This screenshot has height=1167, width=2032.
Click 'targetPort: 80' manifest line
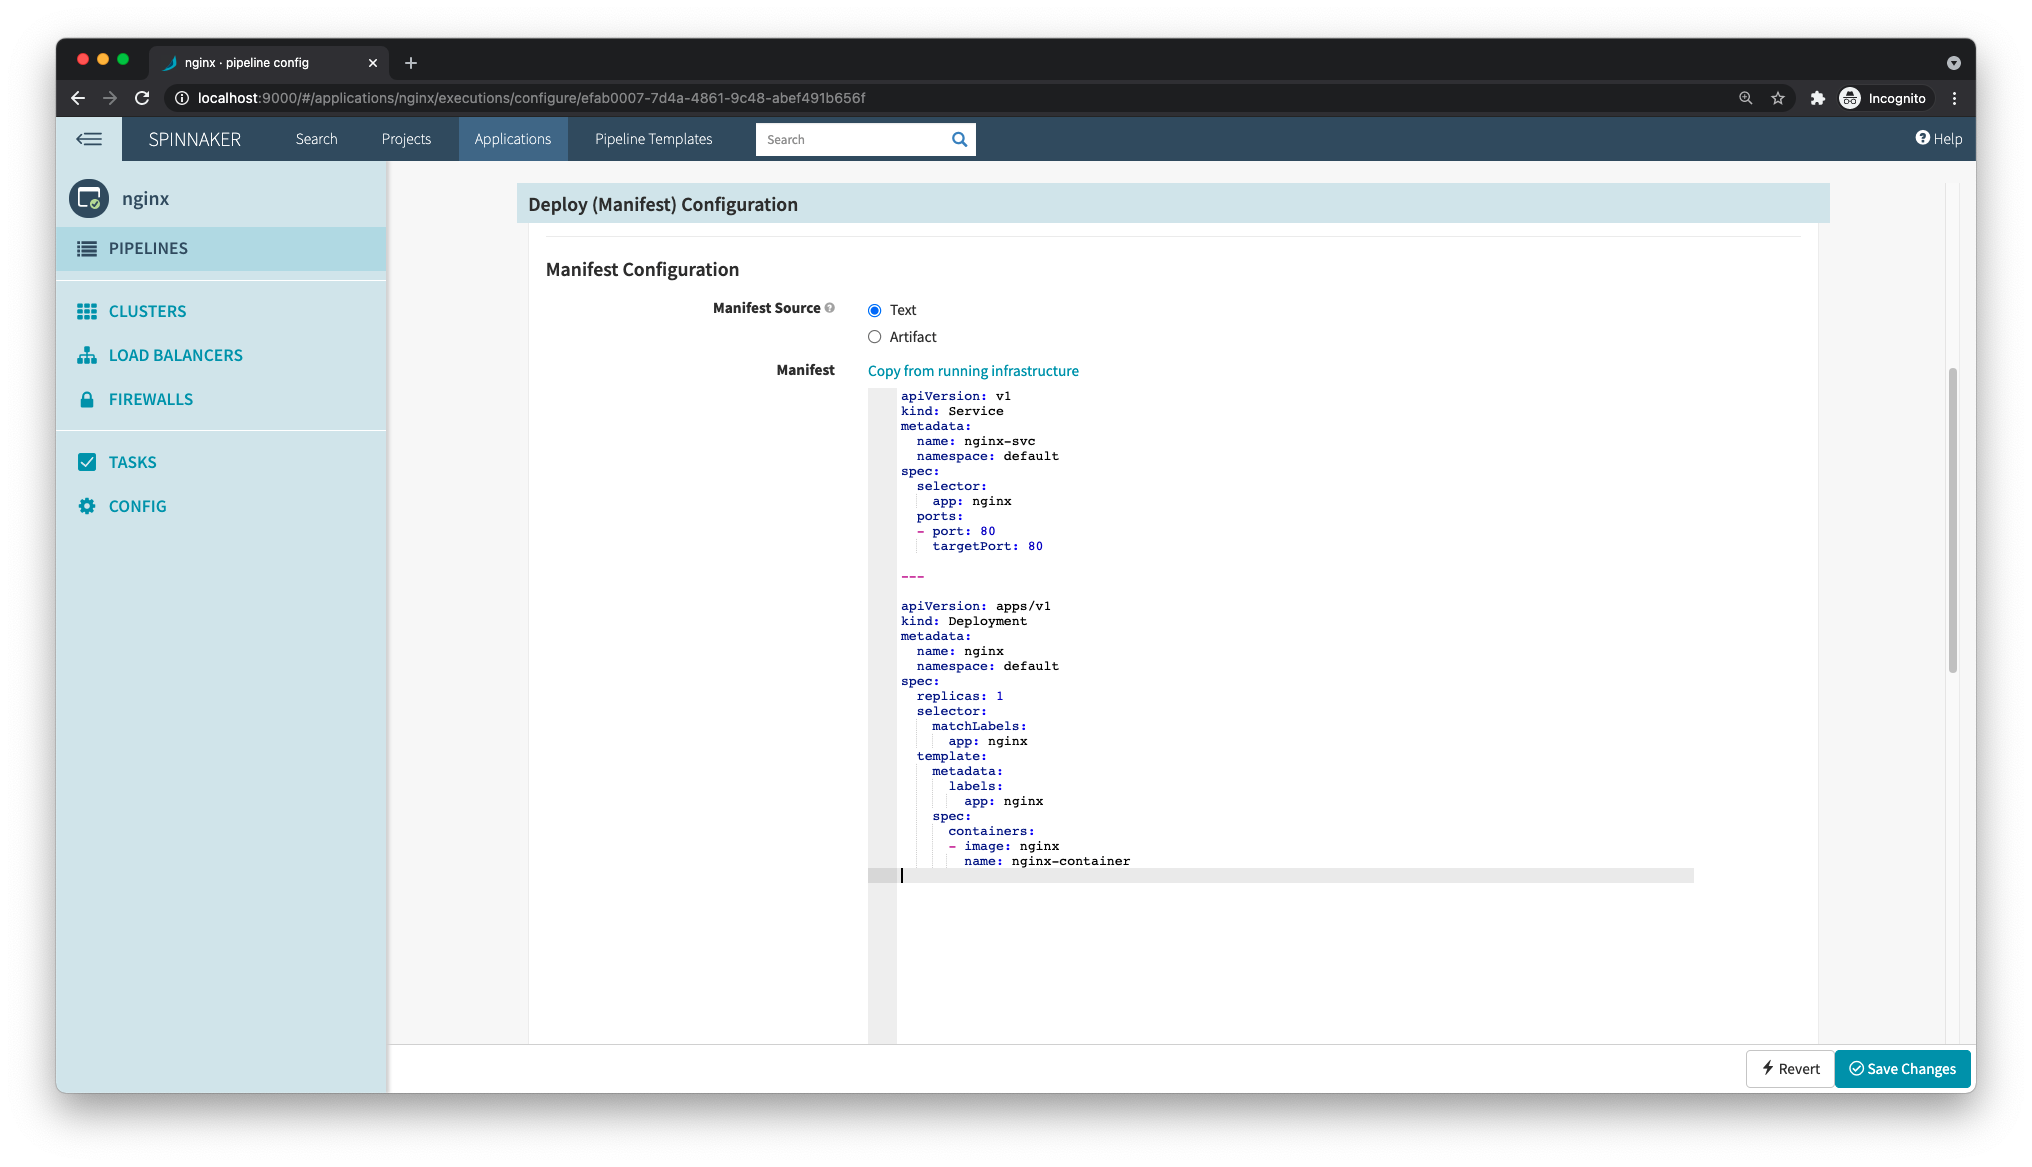[988, 546]
